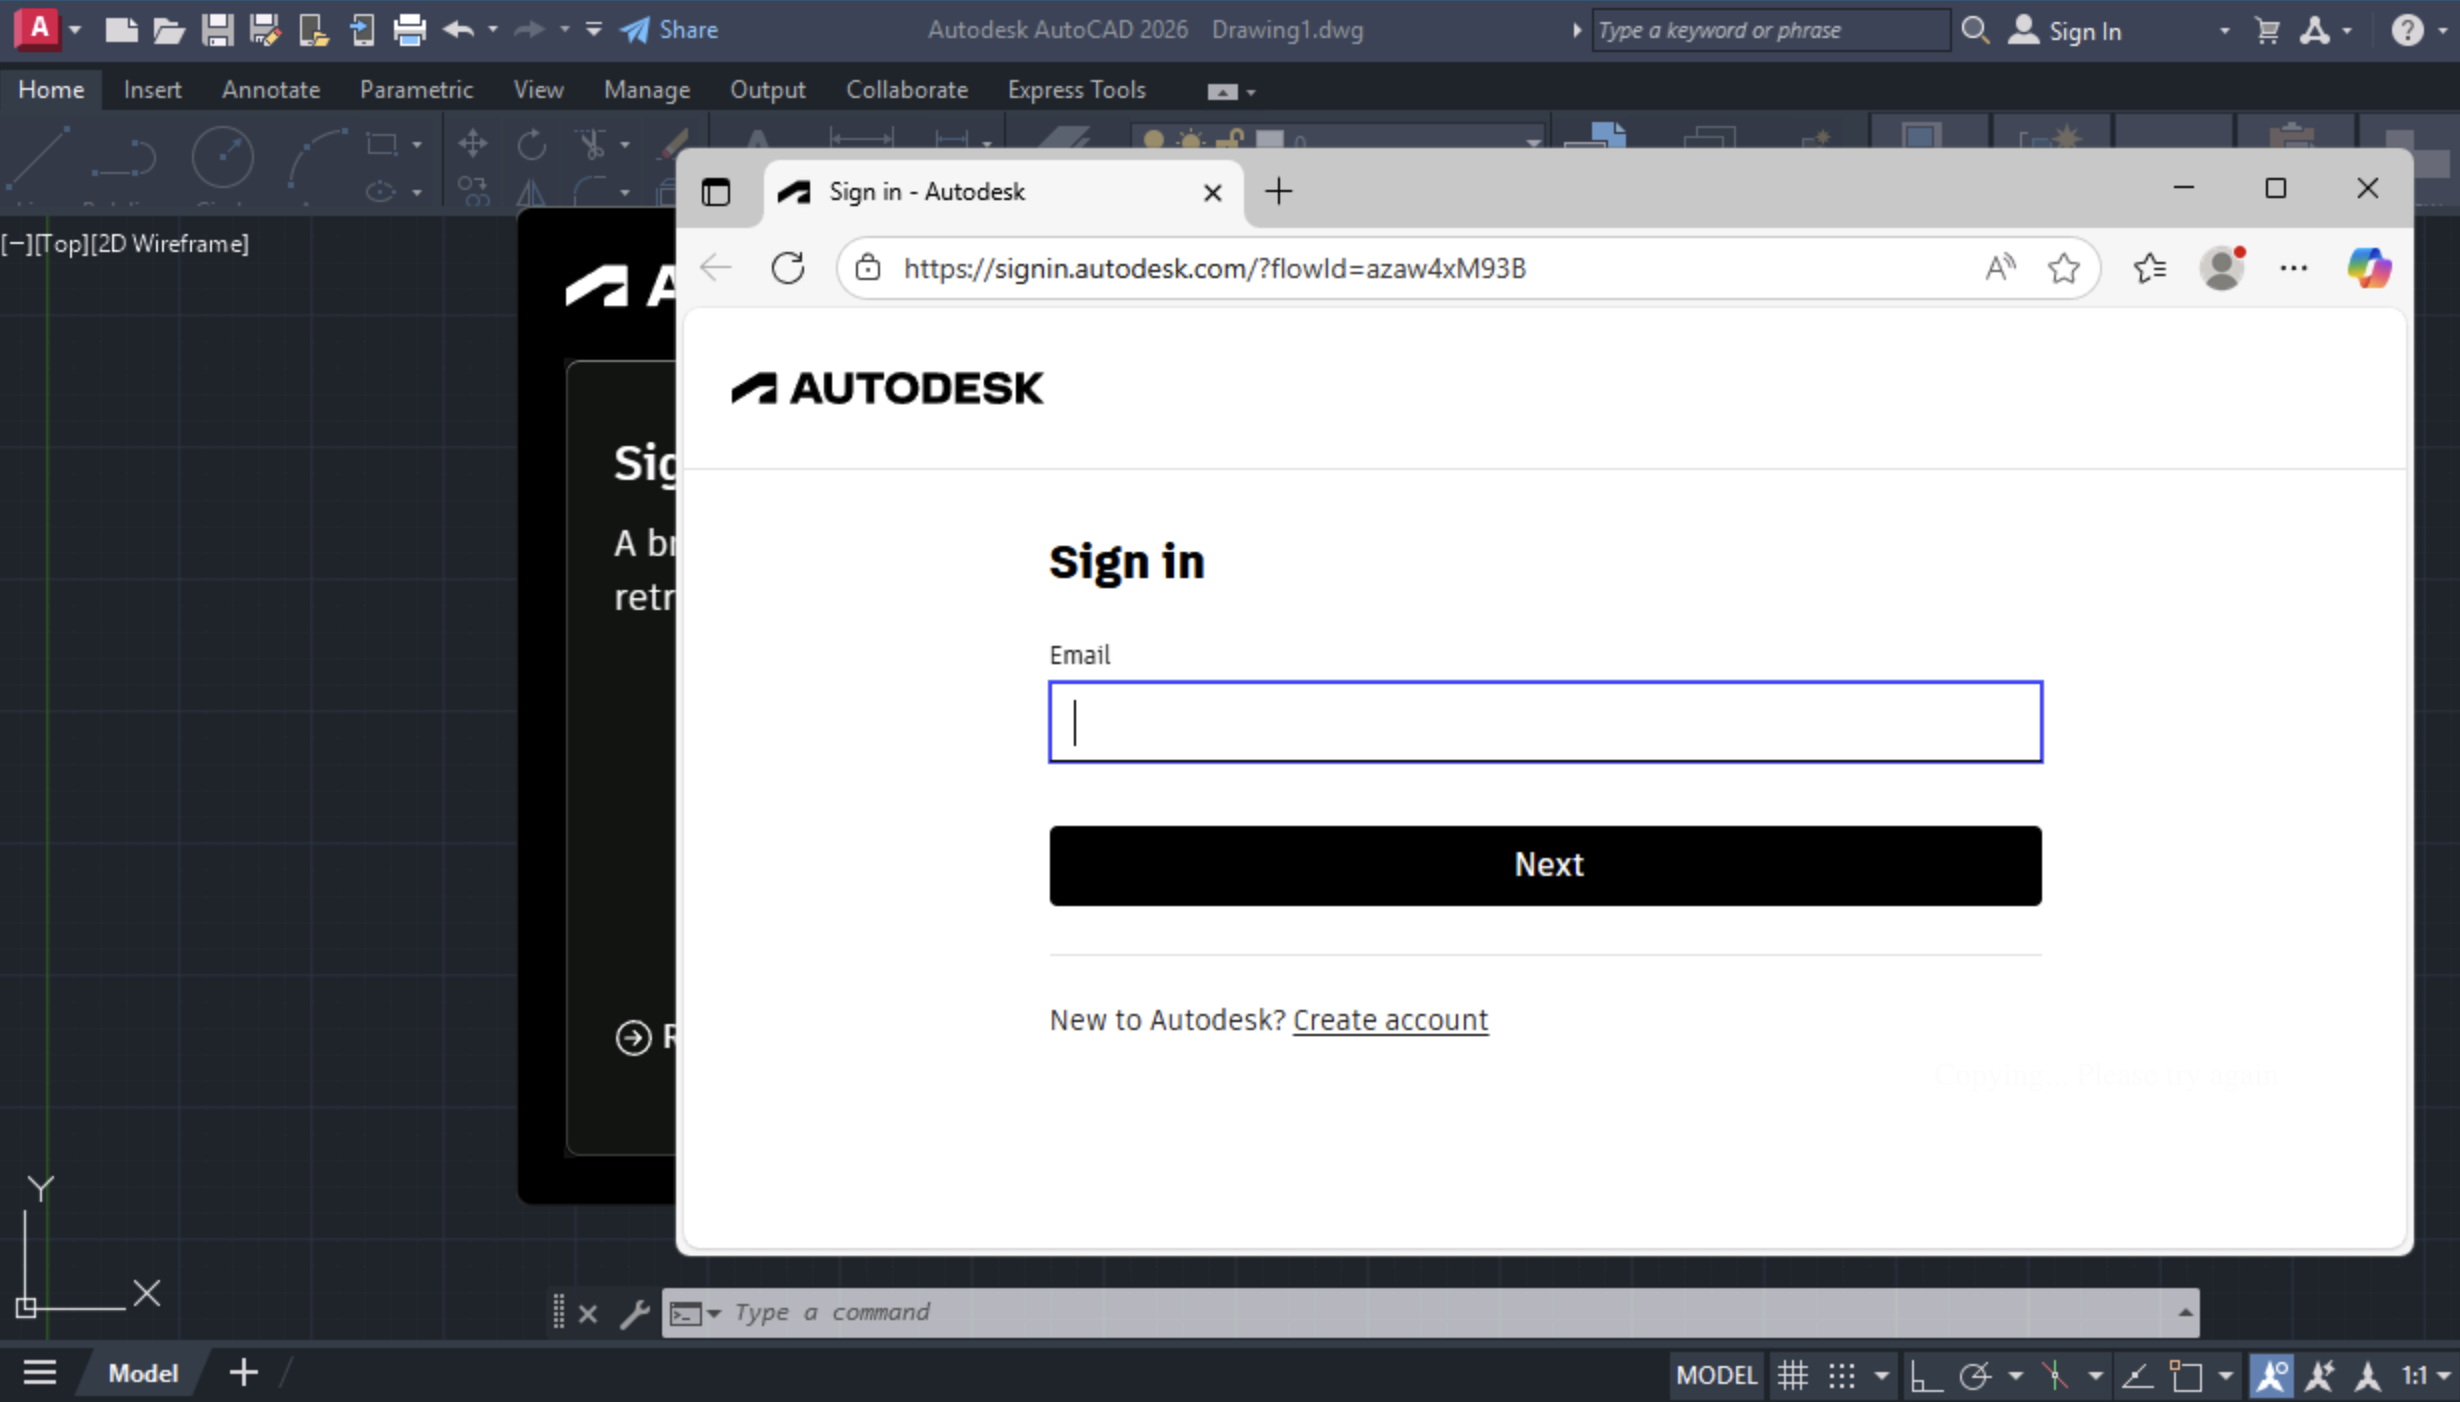The width and height of the screenshot is (2460, 1402).
Task: Switch to the Annotate ribbon tab
Action: [x=270, y=90]
